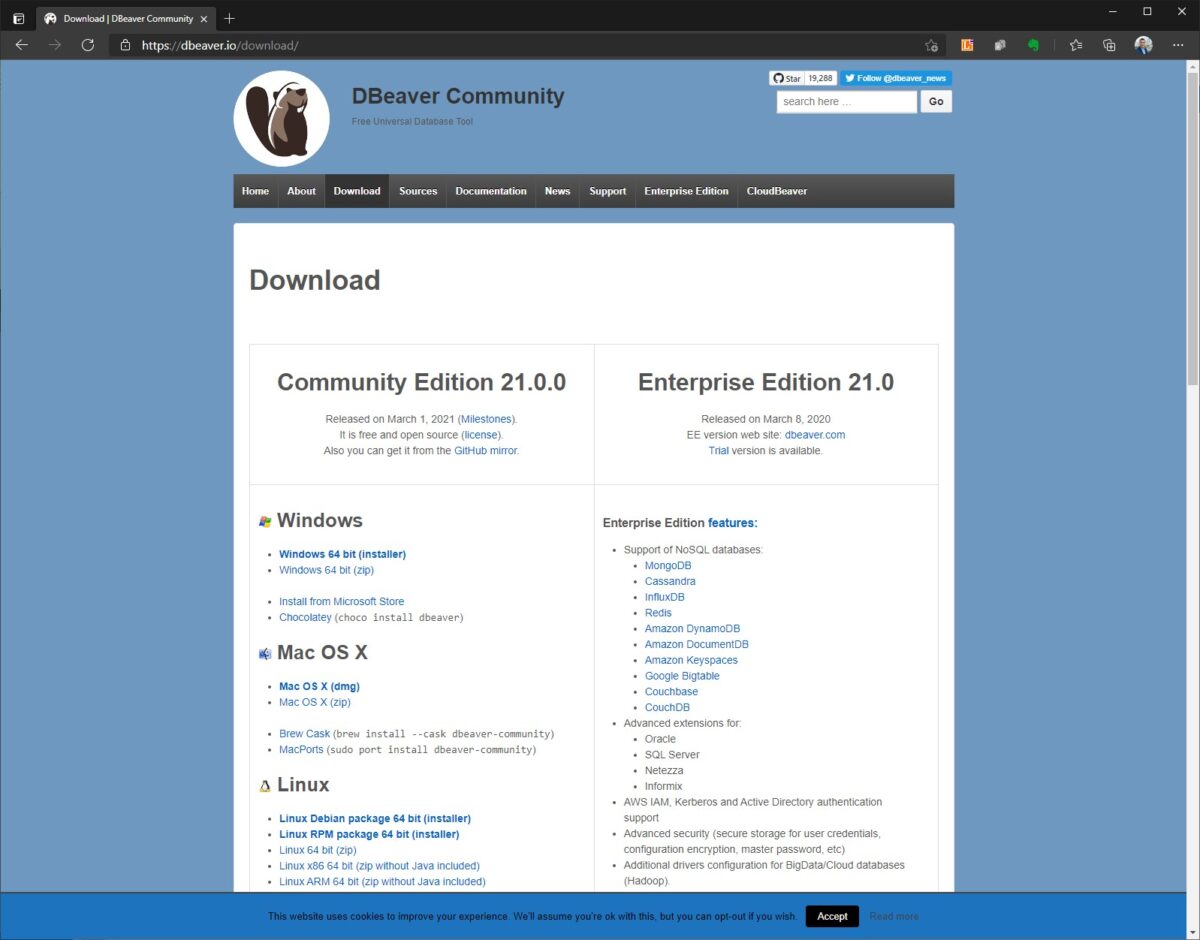This screenshot has width=1200, height=940.
Task: Click the browser profile avatar
Action: [x=1143, y=45]
